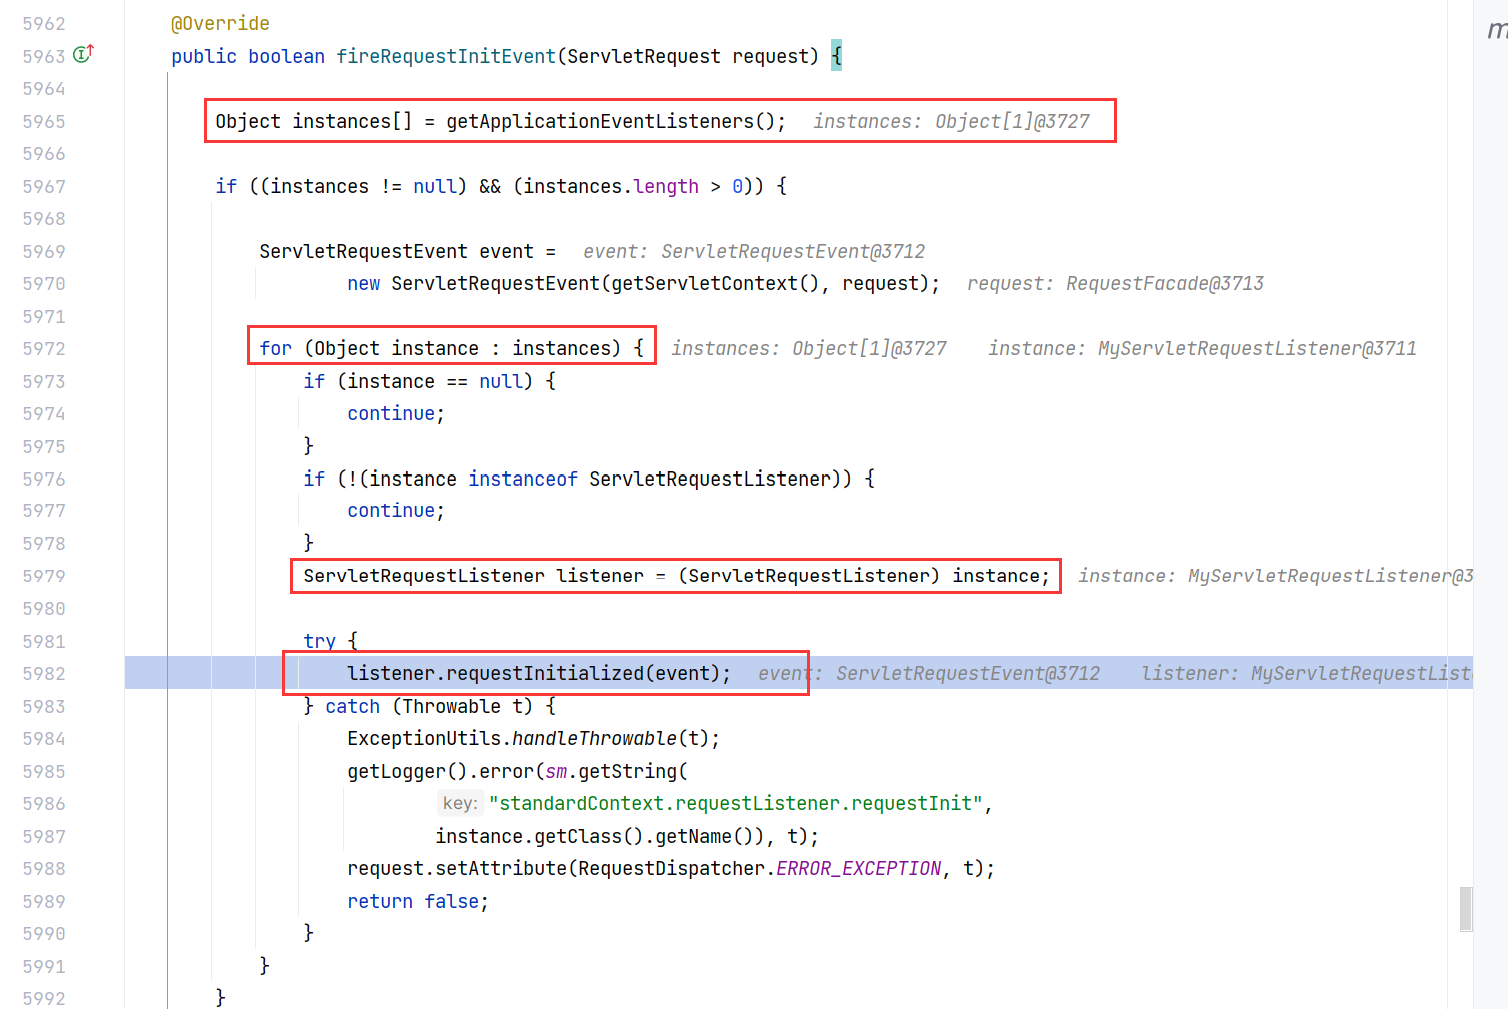Click the highlighted opening brace after the method signature
This screenshot has height=1009, width=1508.
[x=837, y=57]
